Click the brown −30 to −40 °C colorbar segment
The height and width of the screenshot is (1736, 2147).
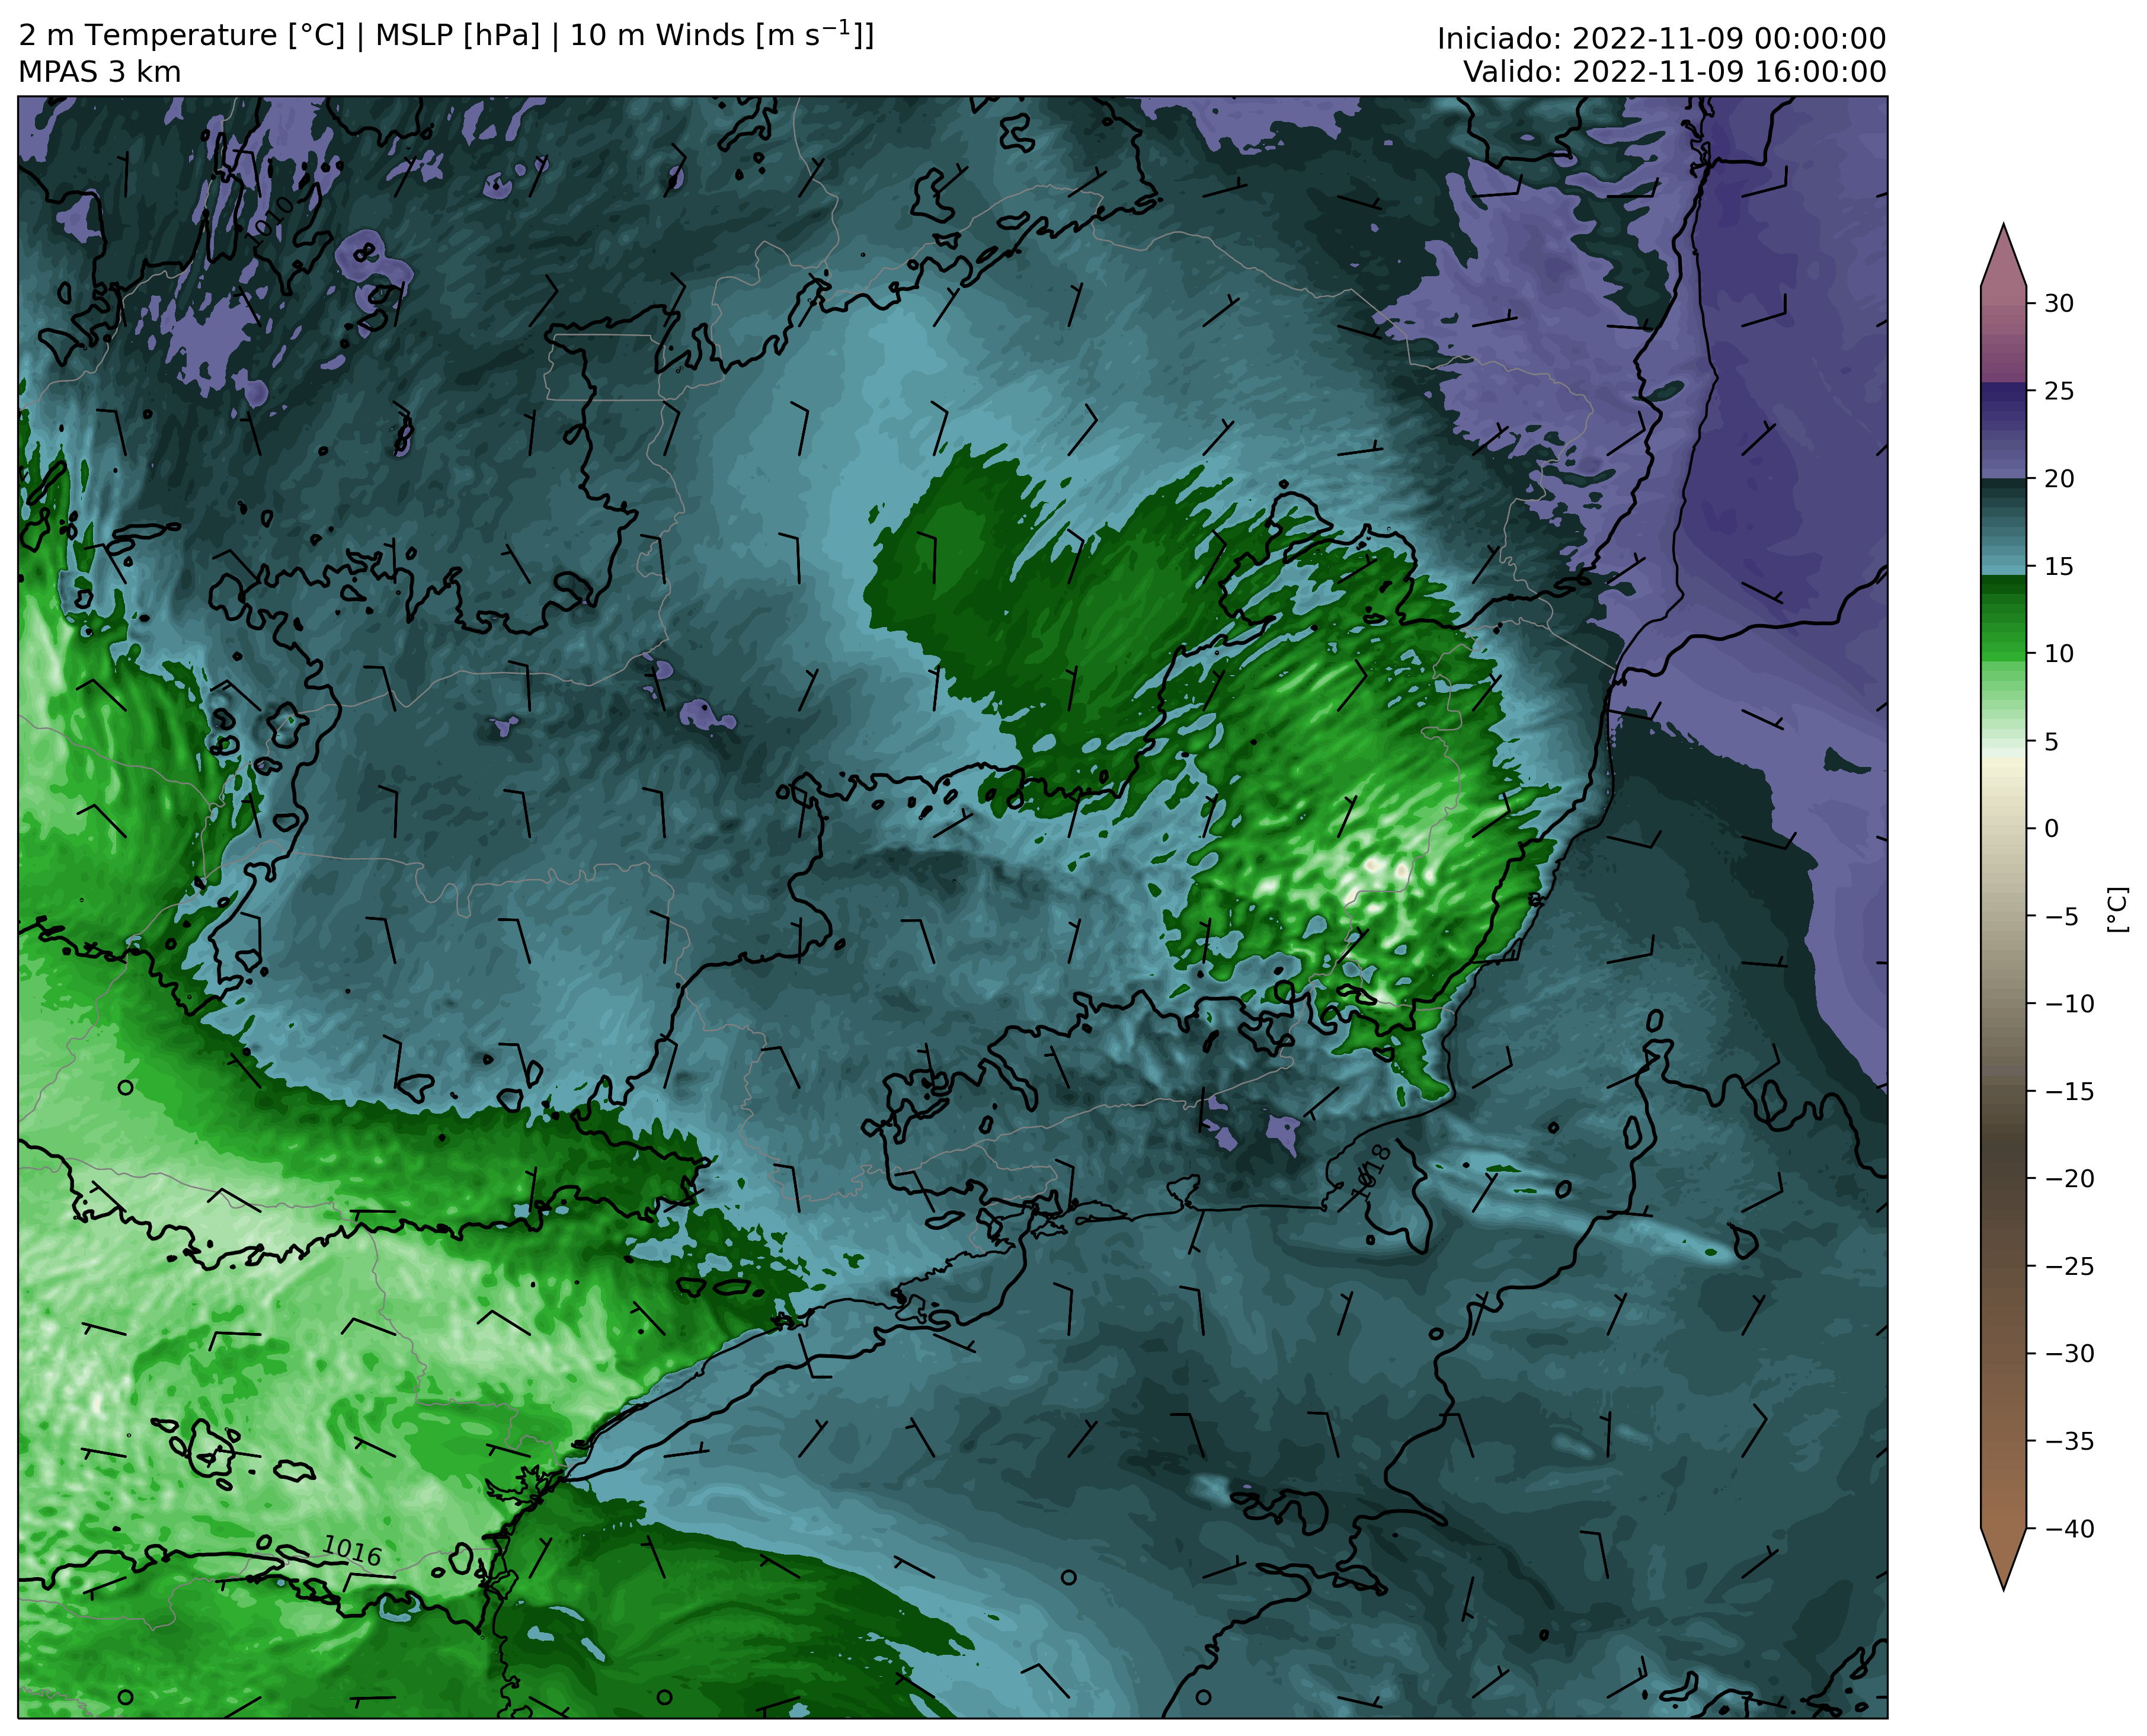[2003, 1440]
